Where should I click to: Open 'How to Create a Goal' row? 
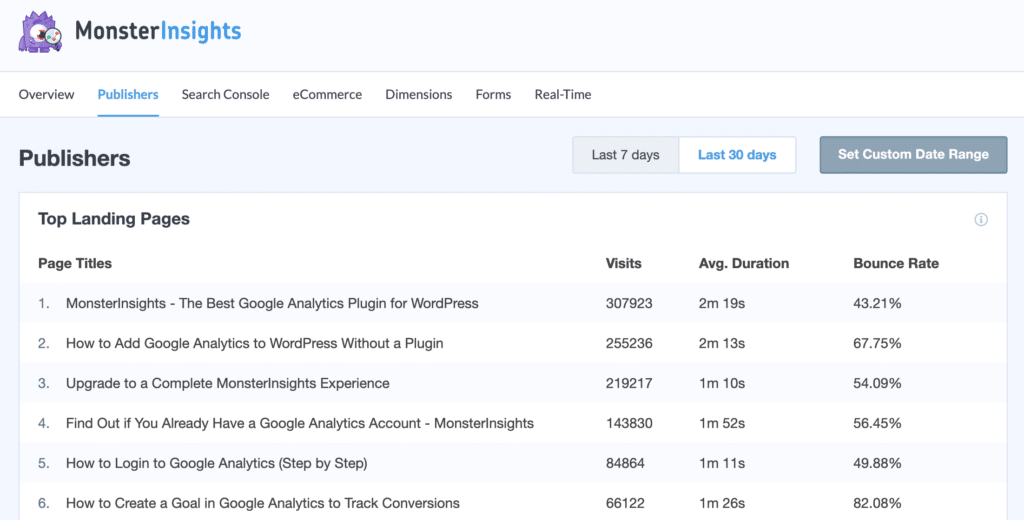(x=513, y=502)
